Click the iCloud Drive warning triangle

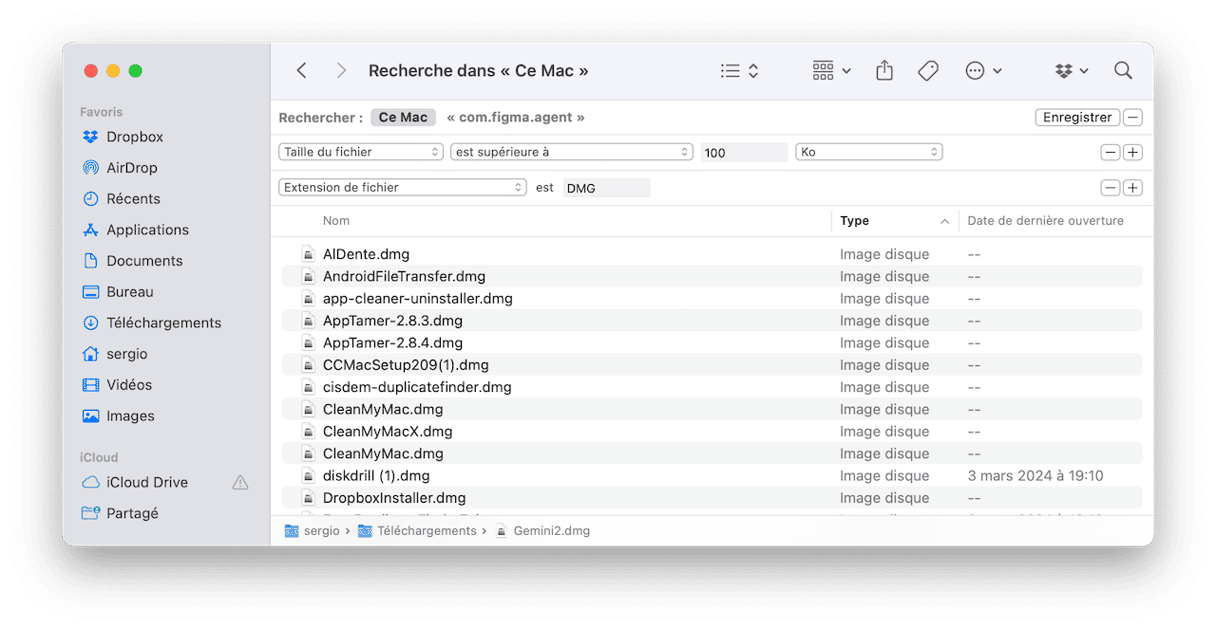pyautogui.click(x=240, y=482)
